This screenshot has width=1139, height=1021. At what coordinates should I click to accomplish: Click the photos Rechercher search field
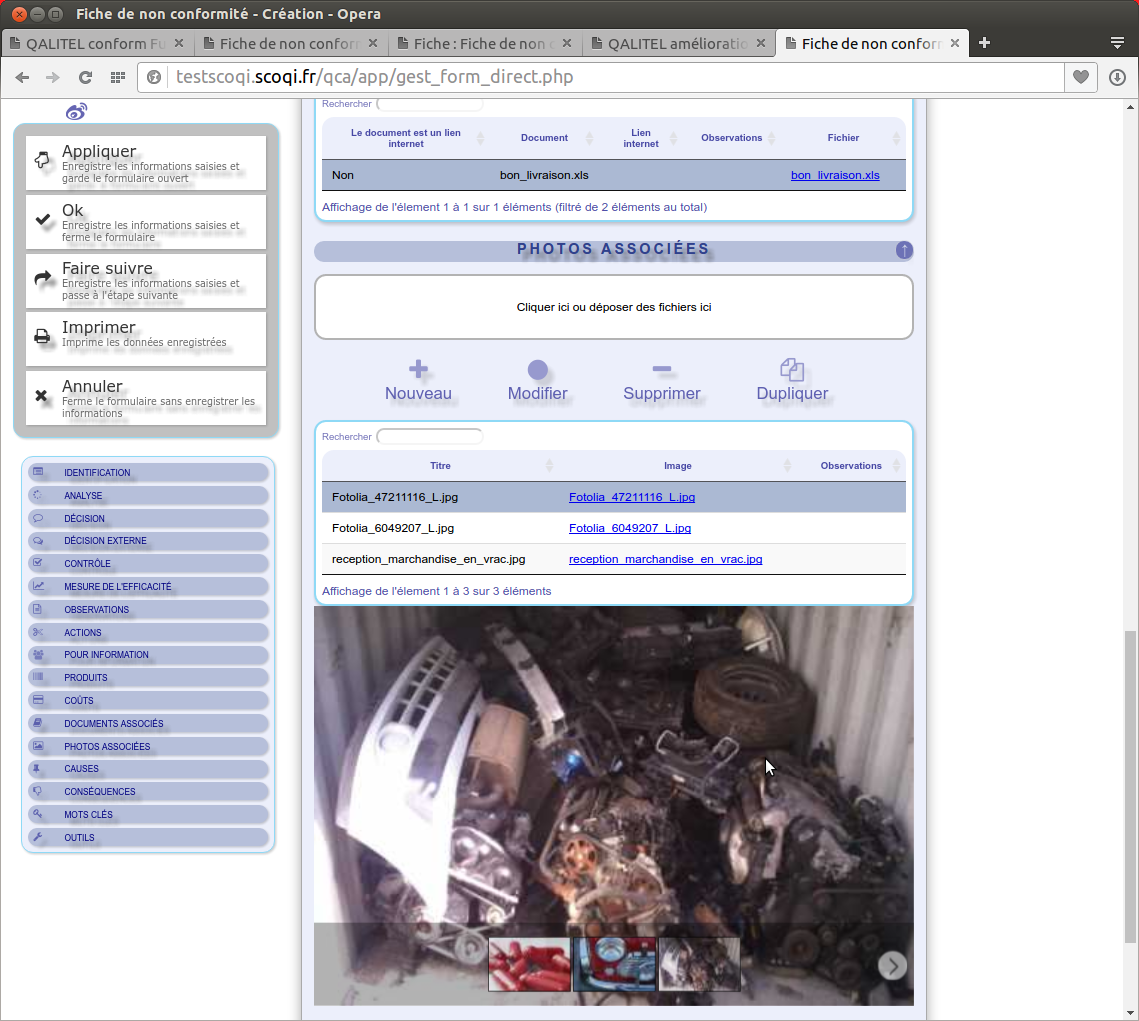(430, 436)
